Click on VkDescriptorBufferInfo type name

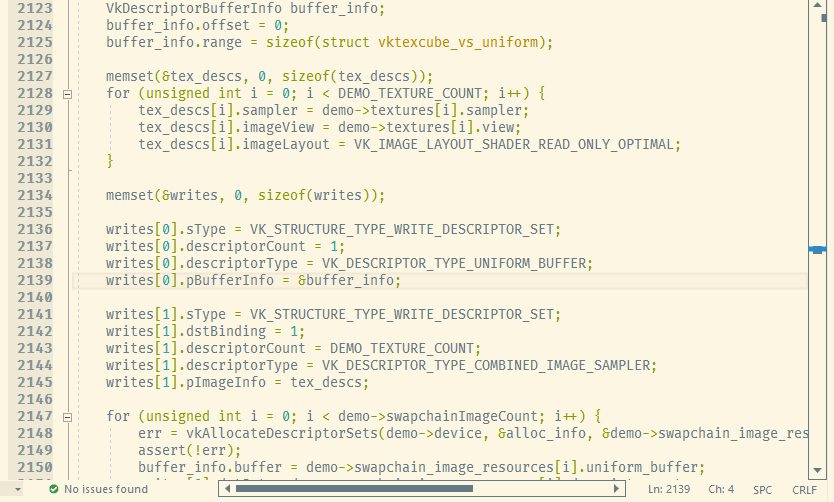[x=194, y=9]
